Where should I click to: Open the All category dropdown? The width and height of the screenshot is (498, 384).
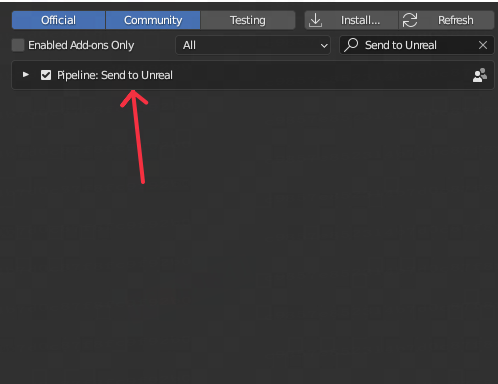[x=253, y=45]
